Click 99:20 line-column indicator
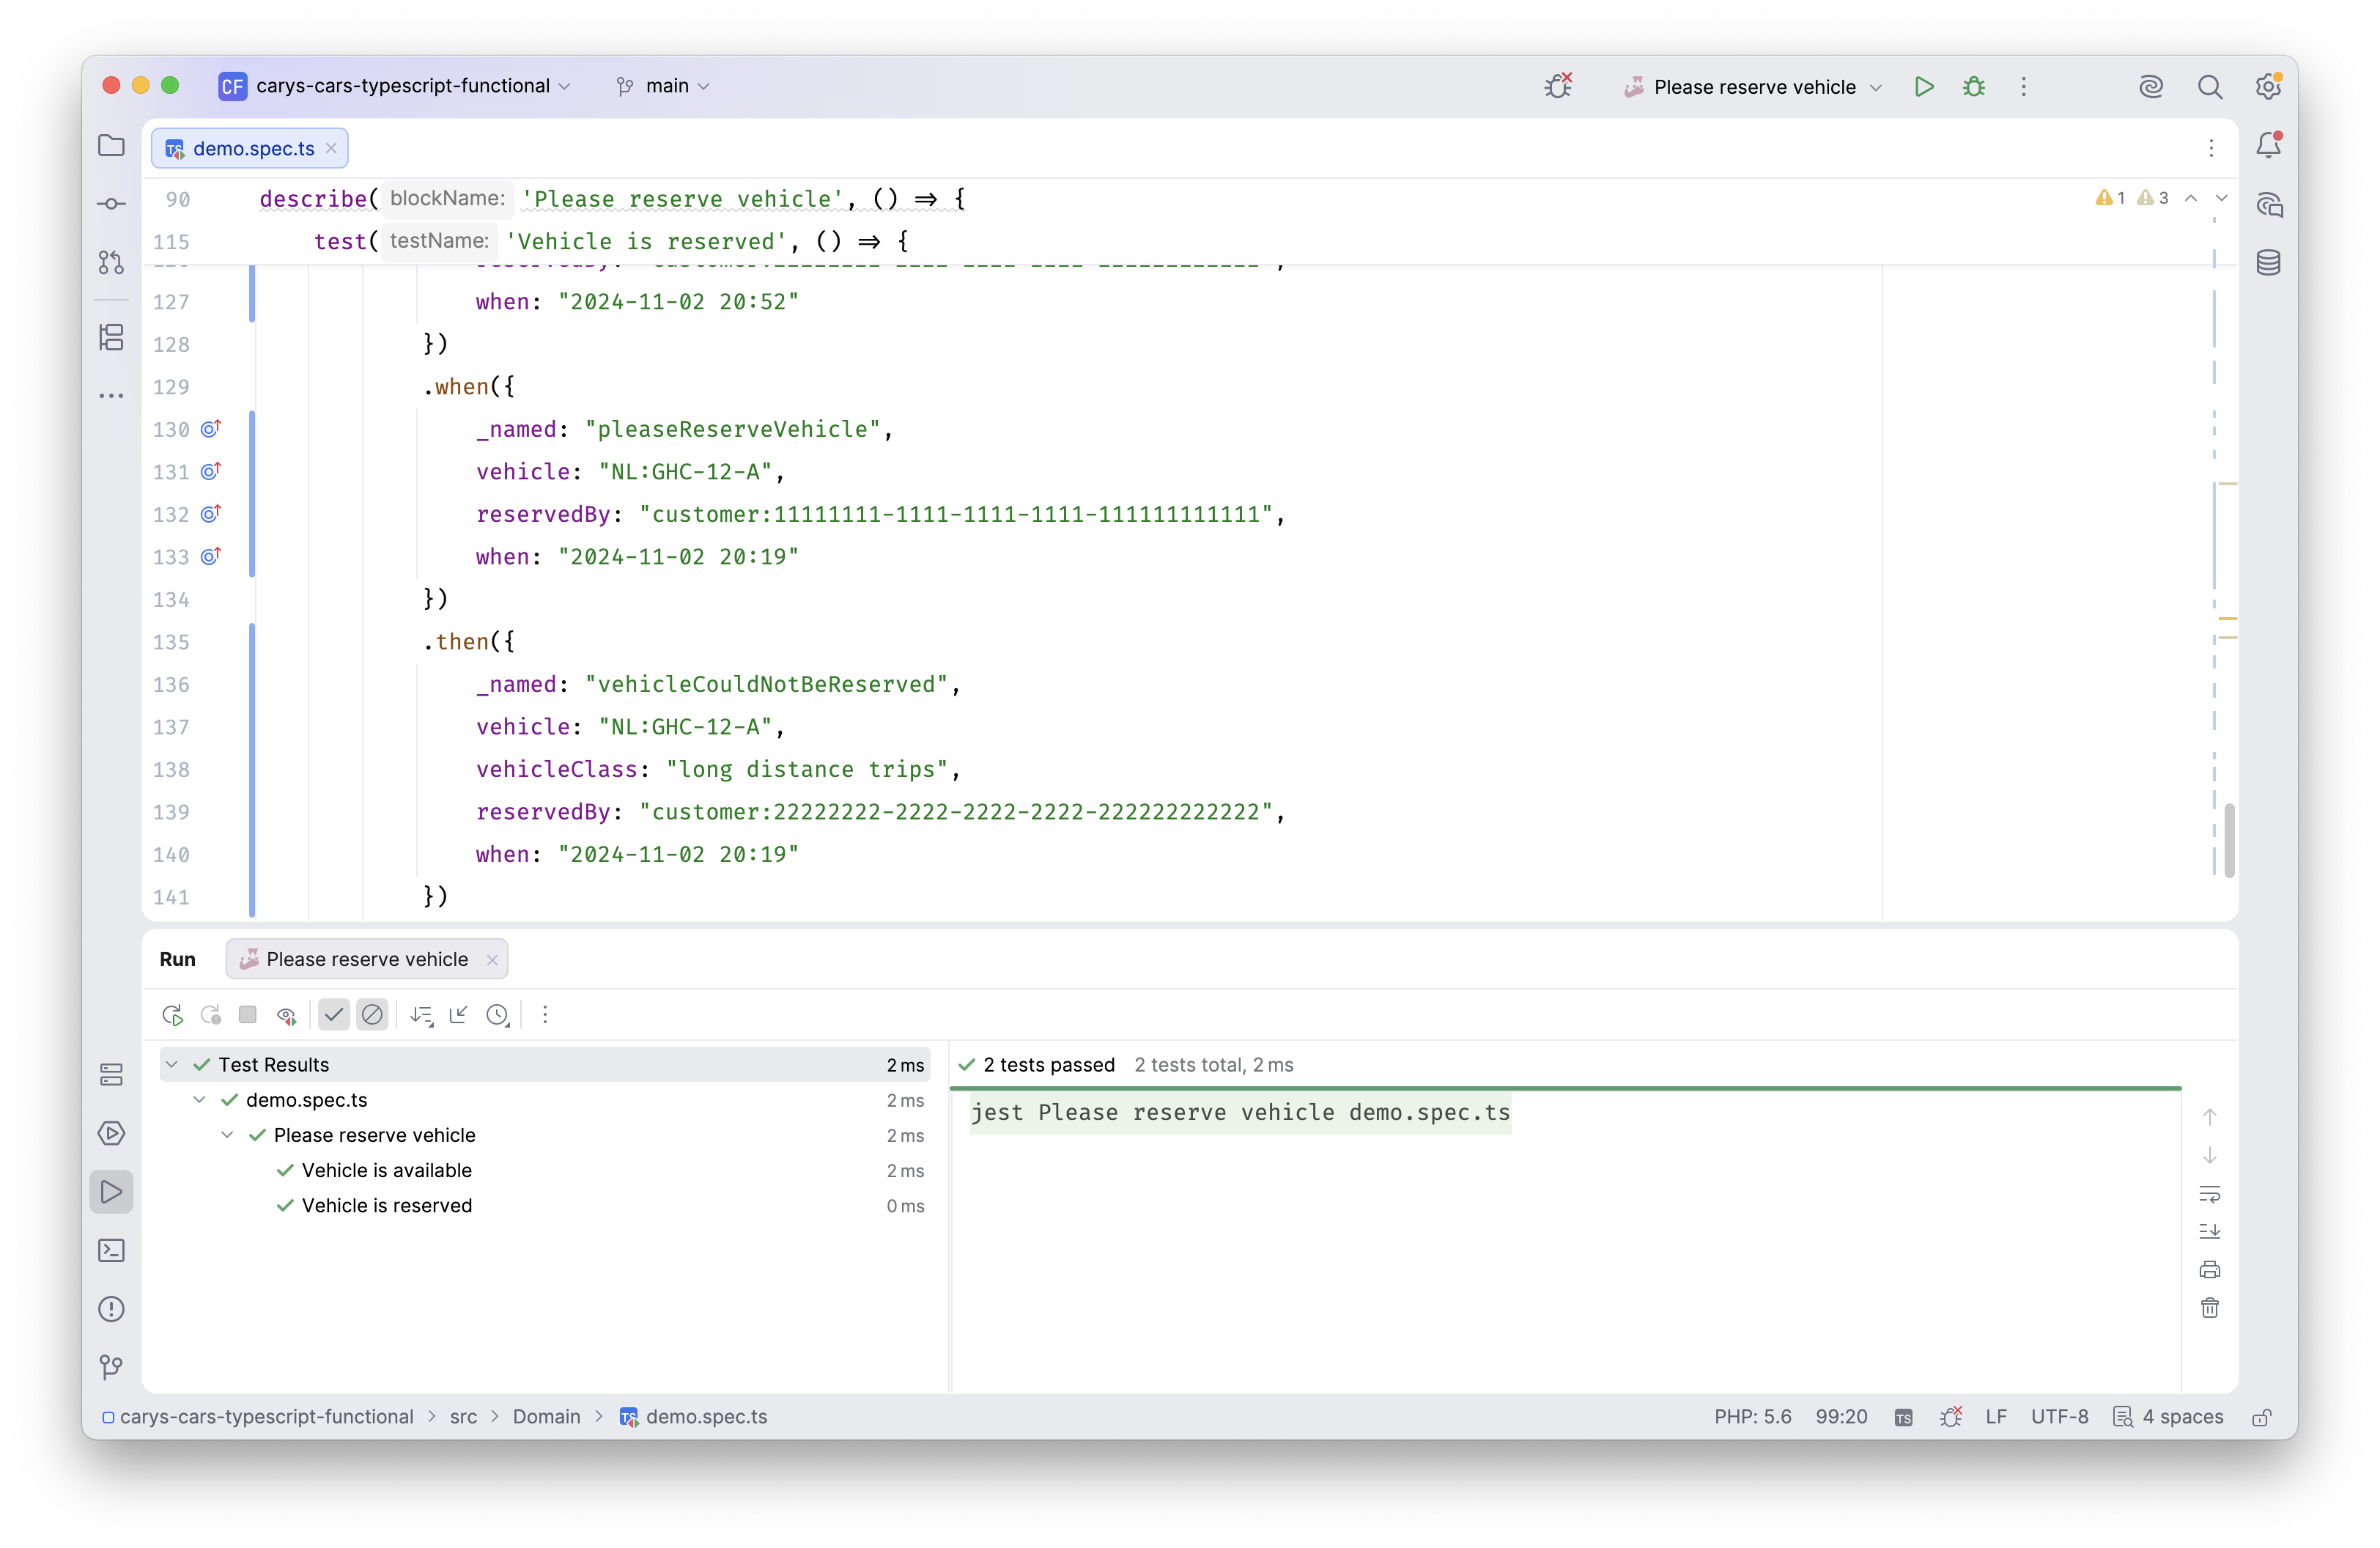2380x1548 pixels. [x=1841, y=1417]
